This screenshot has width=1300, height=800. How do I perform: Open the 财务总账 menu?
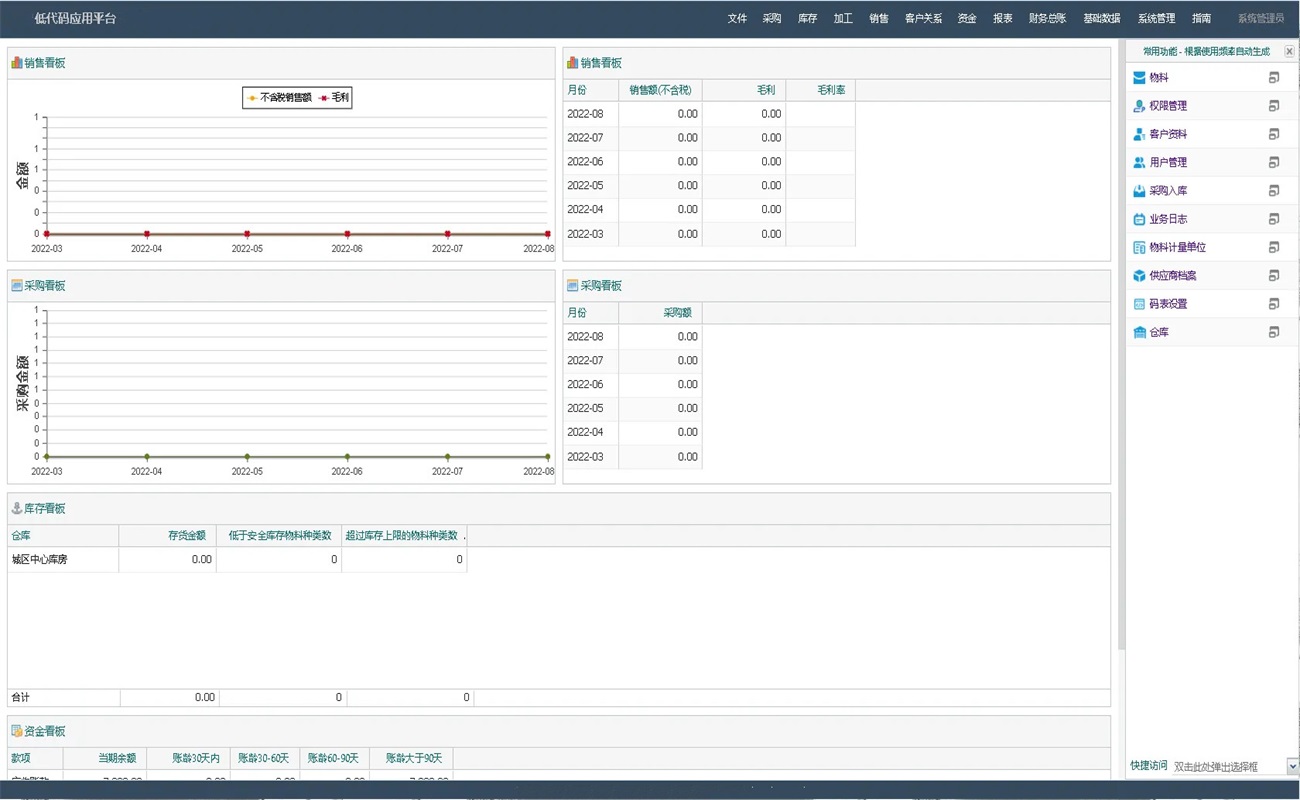click(x=1047, y=19)
